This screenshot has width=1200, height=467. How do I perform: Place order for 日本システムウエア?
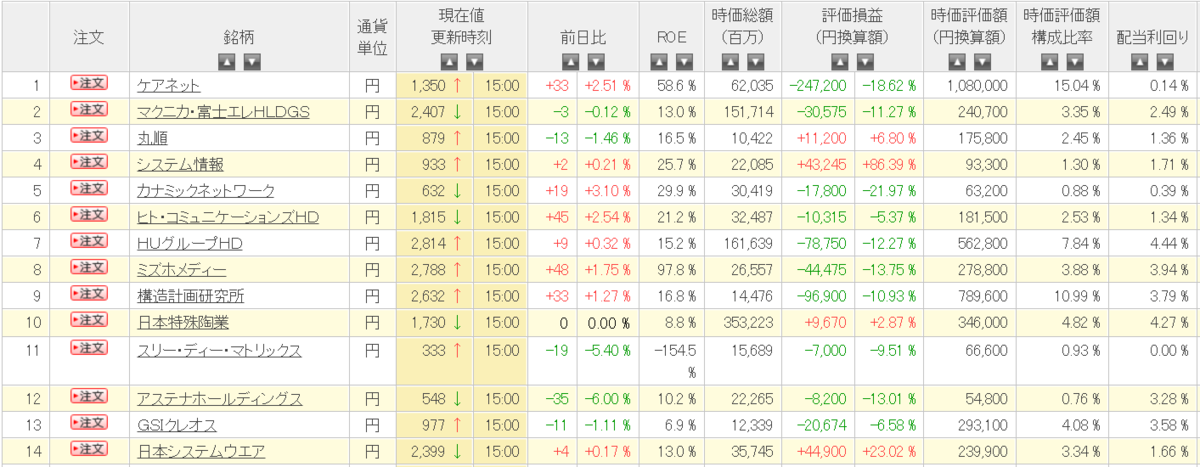click(88, 450)
